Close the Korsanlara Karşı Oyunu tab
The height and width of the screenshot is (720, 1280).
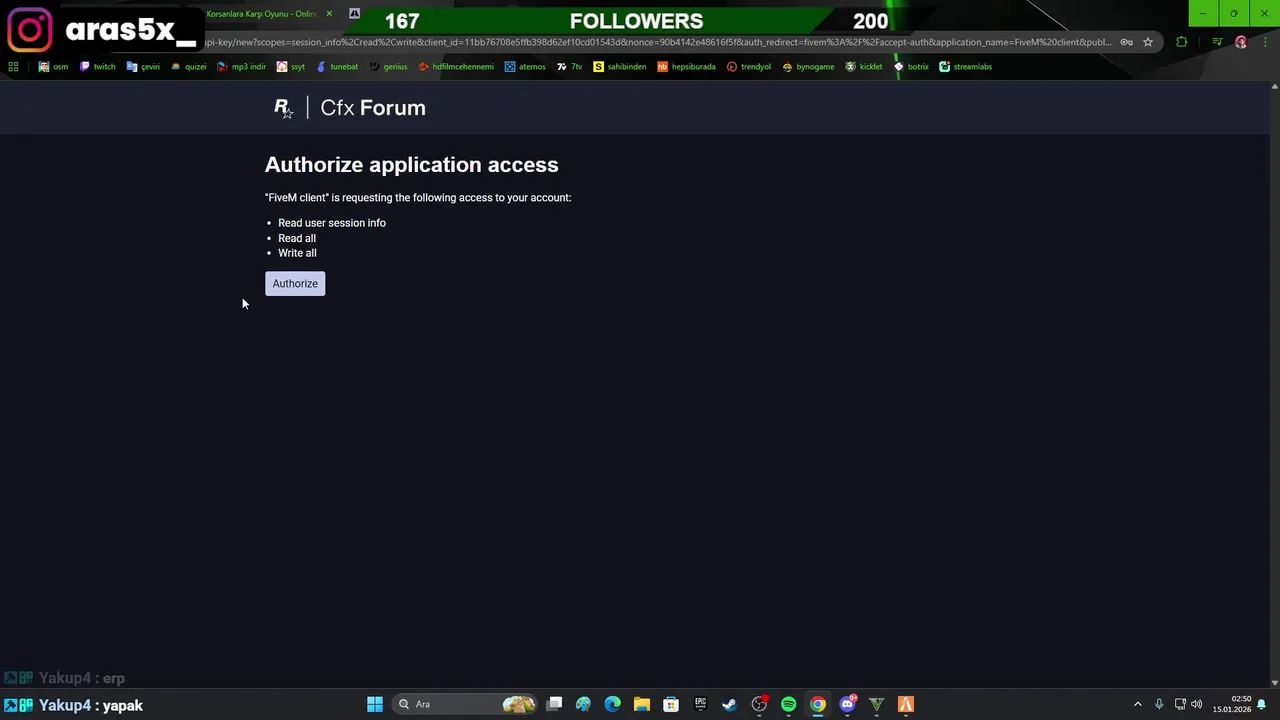pos(329,14)
